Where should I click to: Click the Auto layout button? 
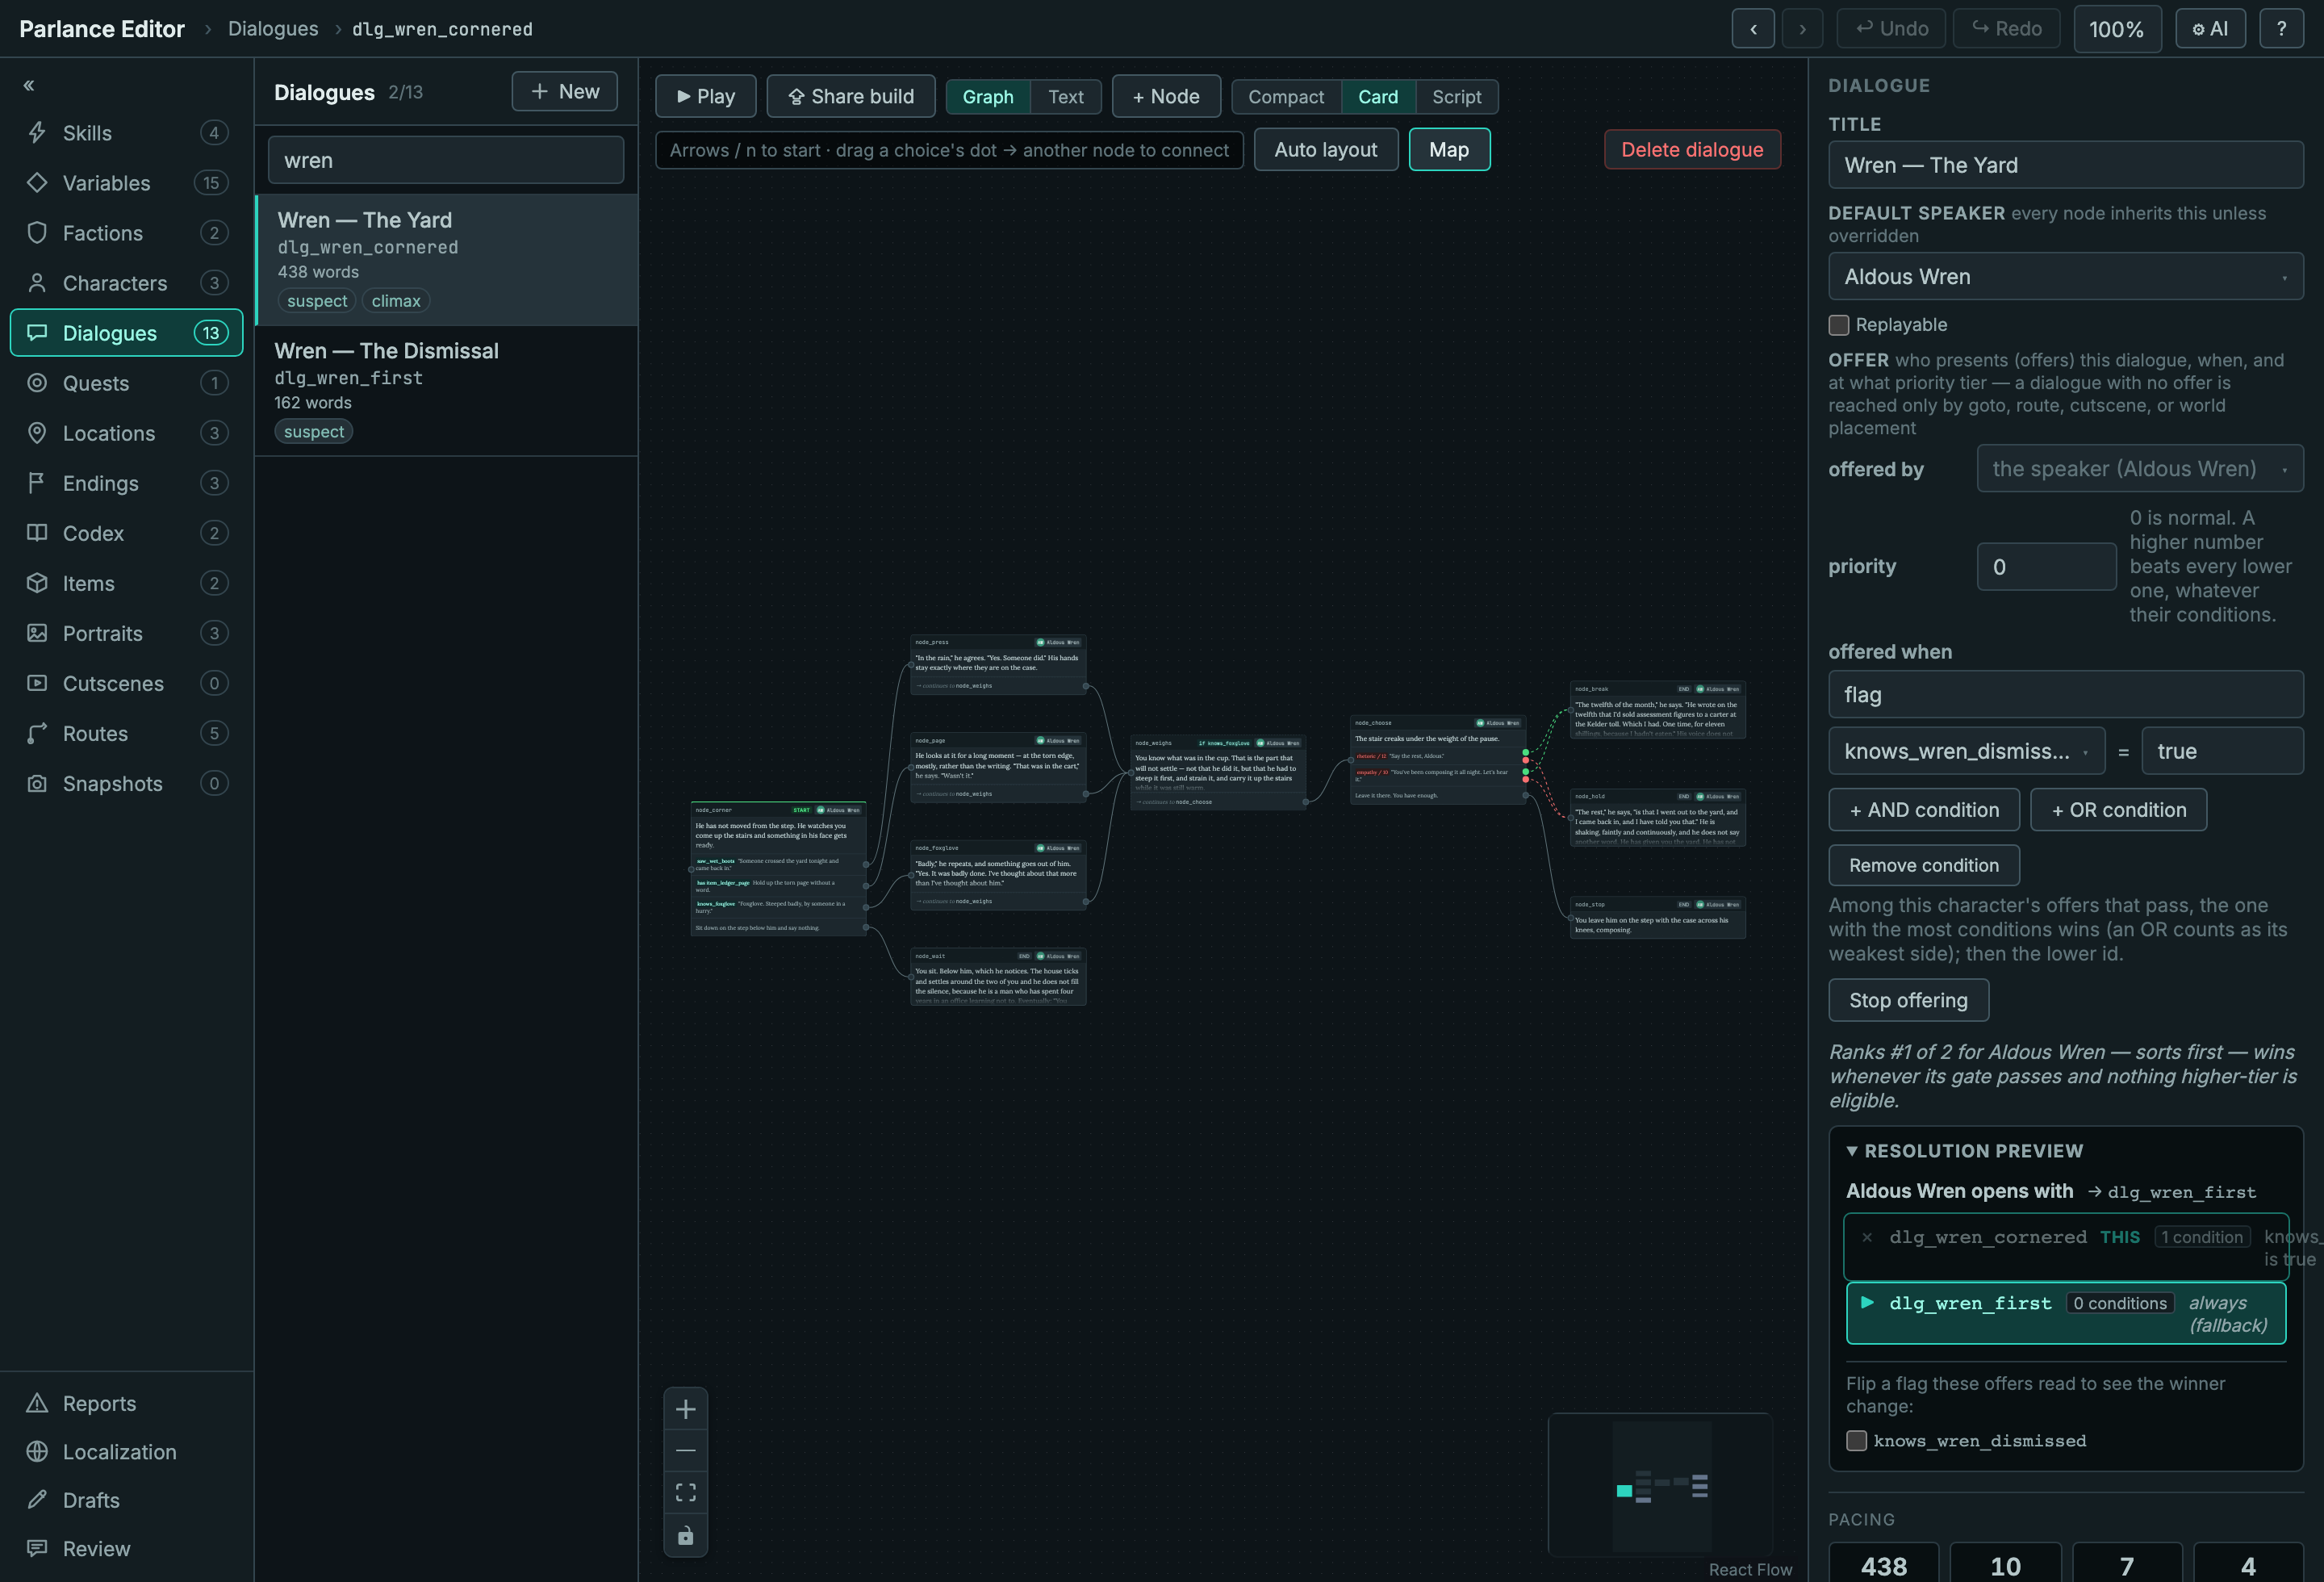pyautogui.click(x=1325, y=150)
